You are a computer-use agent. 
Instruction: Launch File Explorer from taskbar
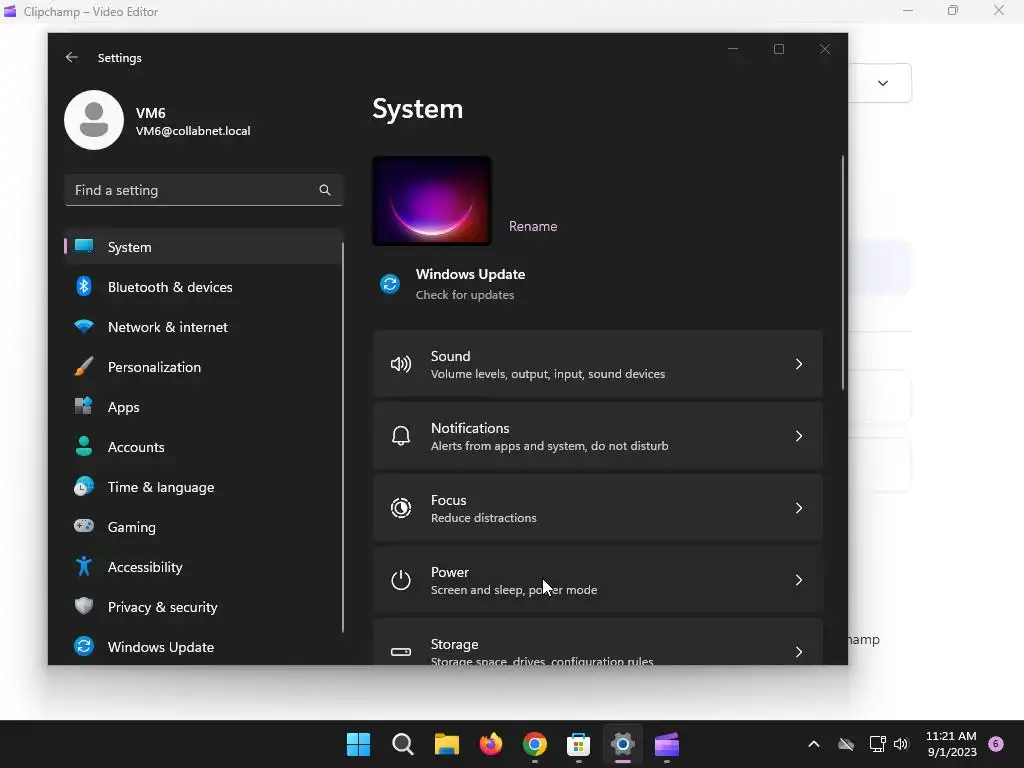[x=447, y=744]
